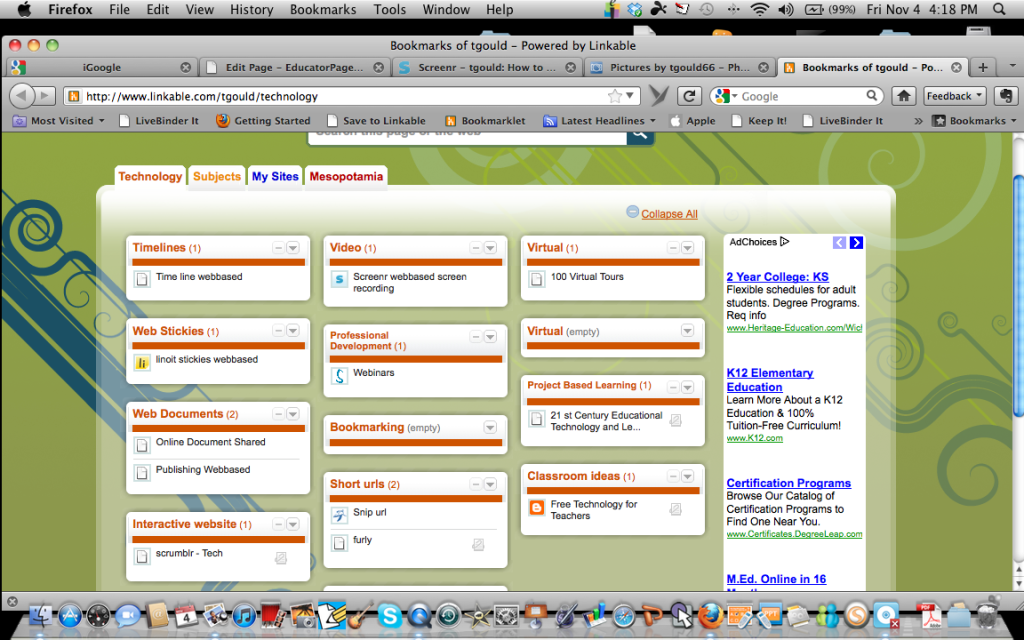Image resolution: width=1024 pixels, height=640 pixels.
Task: Open the note icon beside scrumblr - Tech
Action: [x=281, y=558]
